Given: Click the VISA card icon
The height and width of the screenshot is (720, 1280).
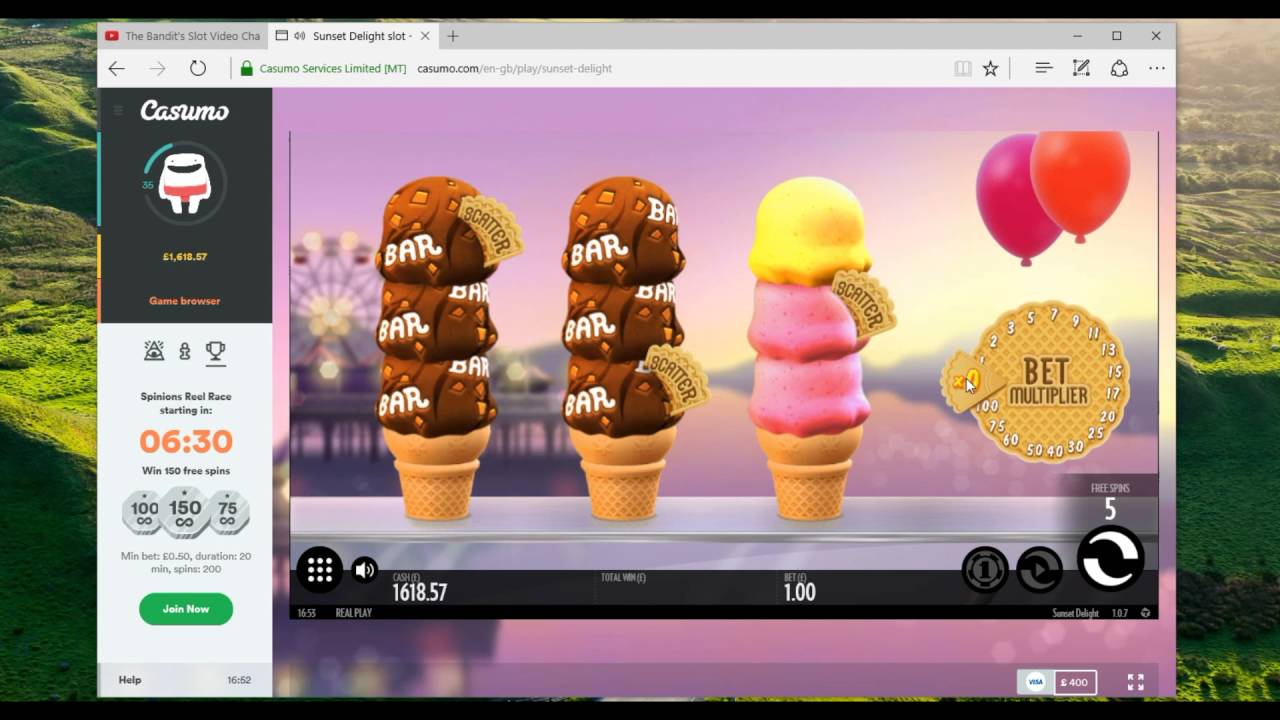Looking at the screenshot, I should (x=1036, y=682).
